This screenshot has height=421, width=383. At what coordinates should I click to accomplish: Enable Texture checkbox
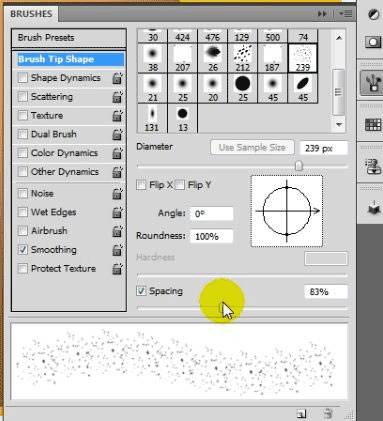point(23,115)
